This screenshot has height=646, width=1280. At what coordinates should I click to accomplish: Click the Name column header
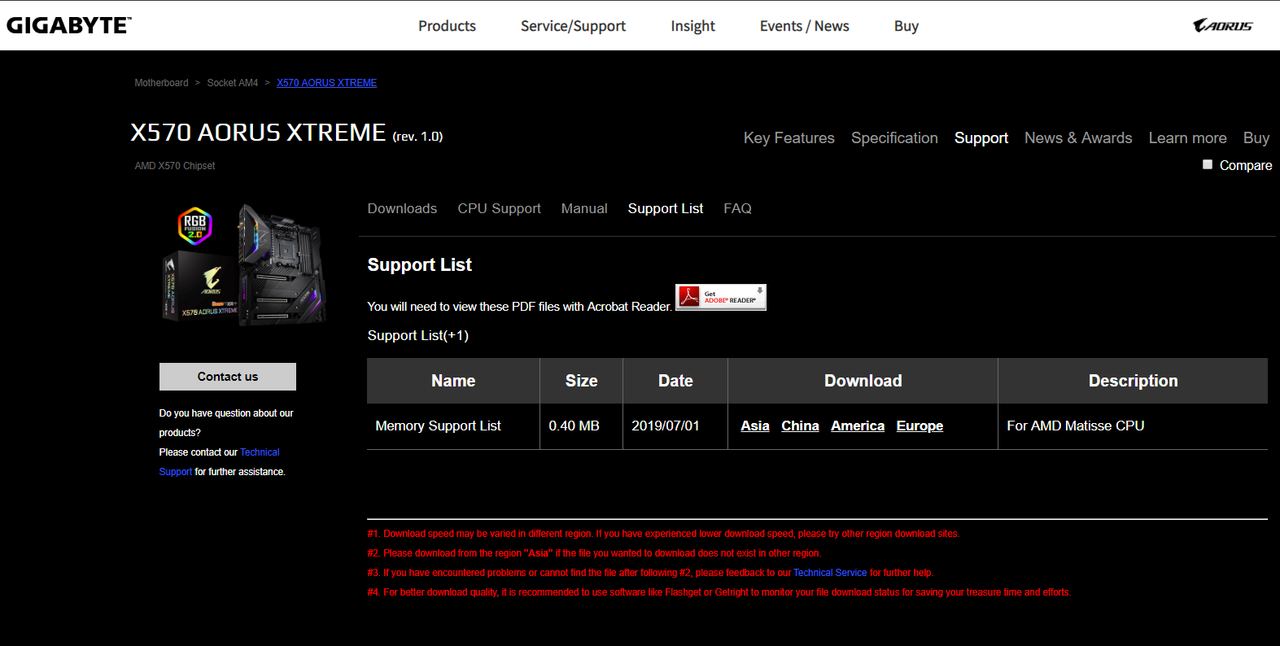tap(453, 381)
